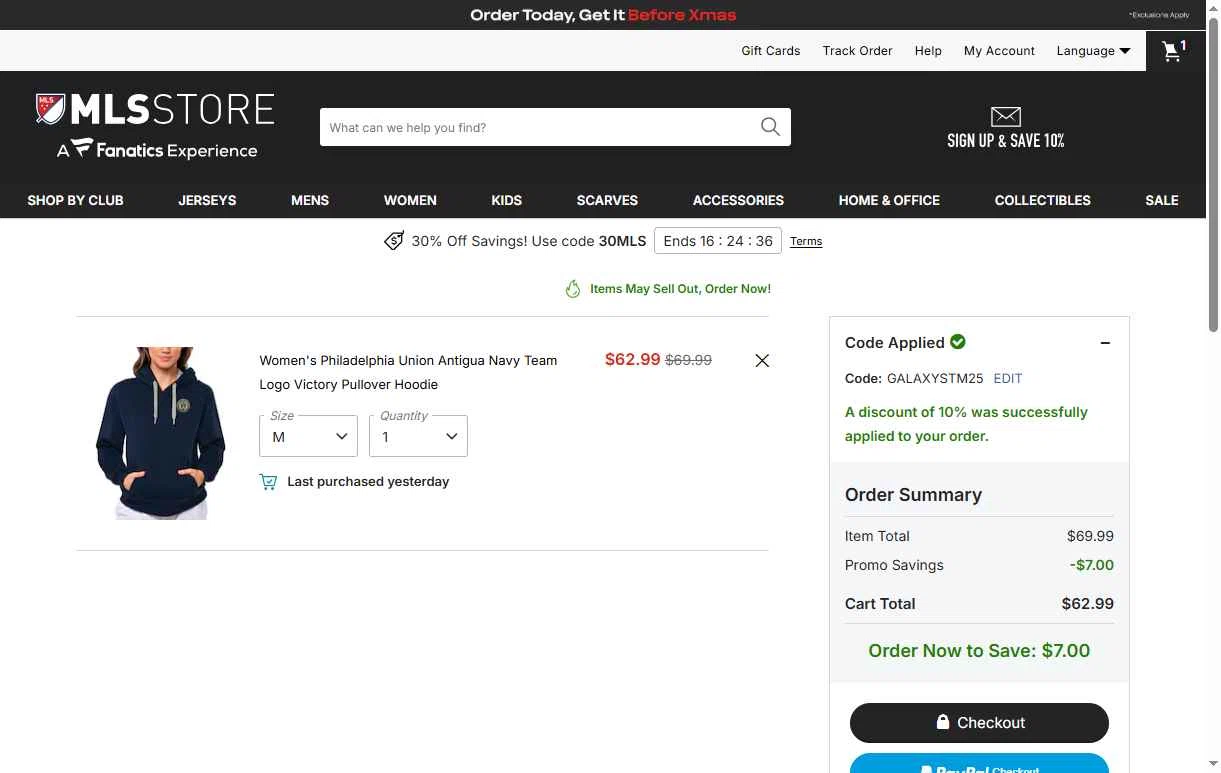Open the Scarves menu
Viewport: 1221px width, 773px height.
[607, 200]
